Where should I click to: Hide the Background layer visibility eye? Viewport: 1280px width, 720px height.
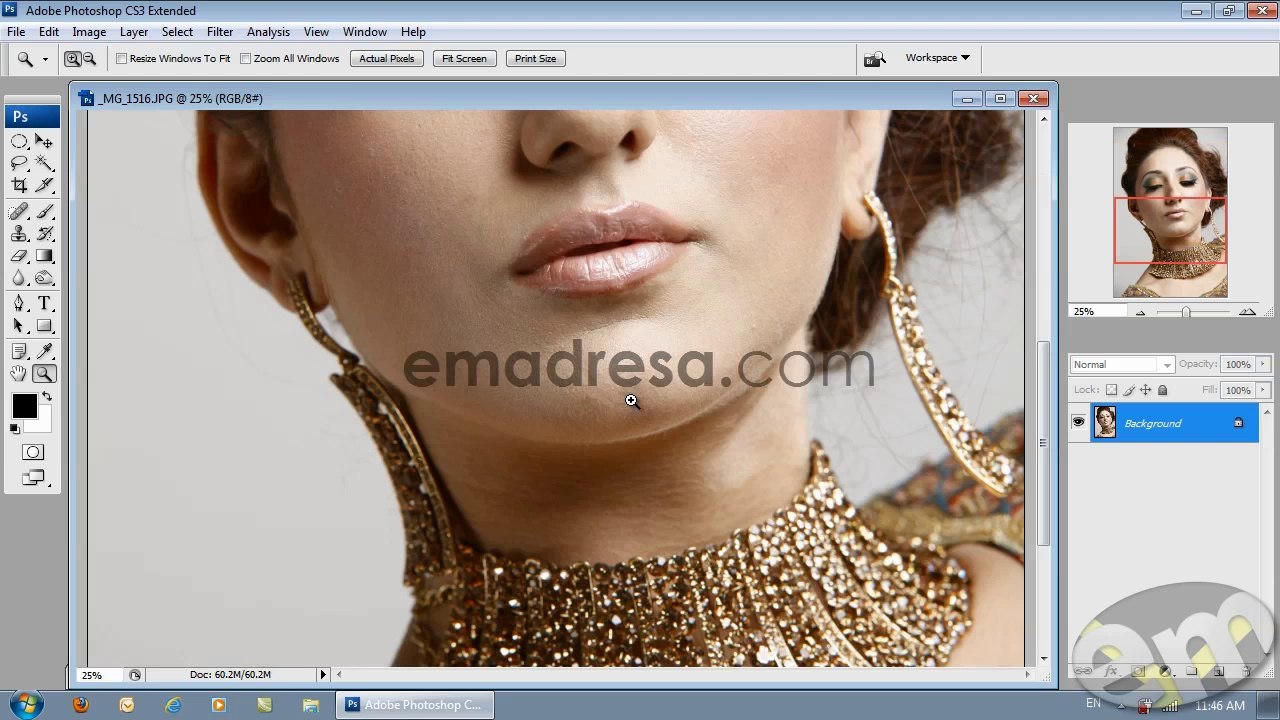1078,423
